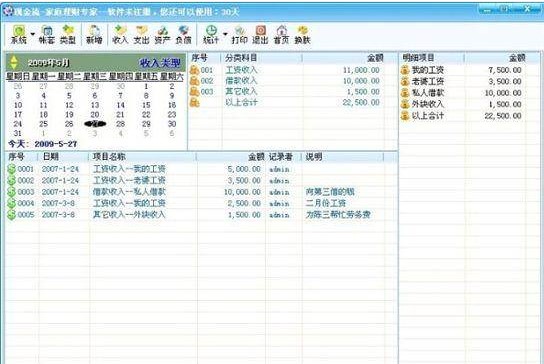Click the 退出 (Exit) toolbar icon

(x=260, y=35)
